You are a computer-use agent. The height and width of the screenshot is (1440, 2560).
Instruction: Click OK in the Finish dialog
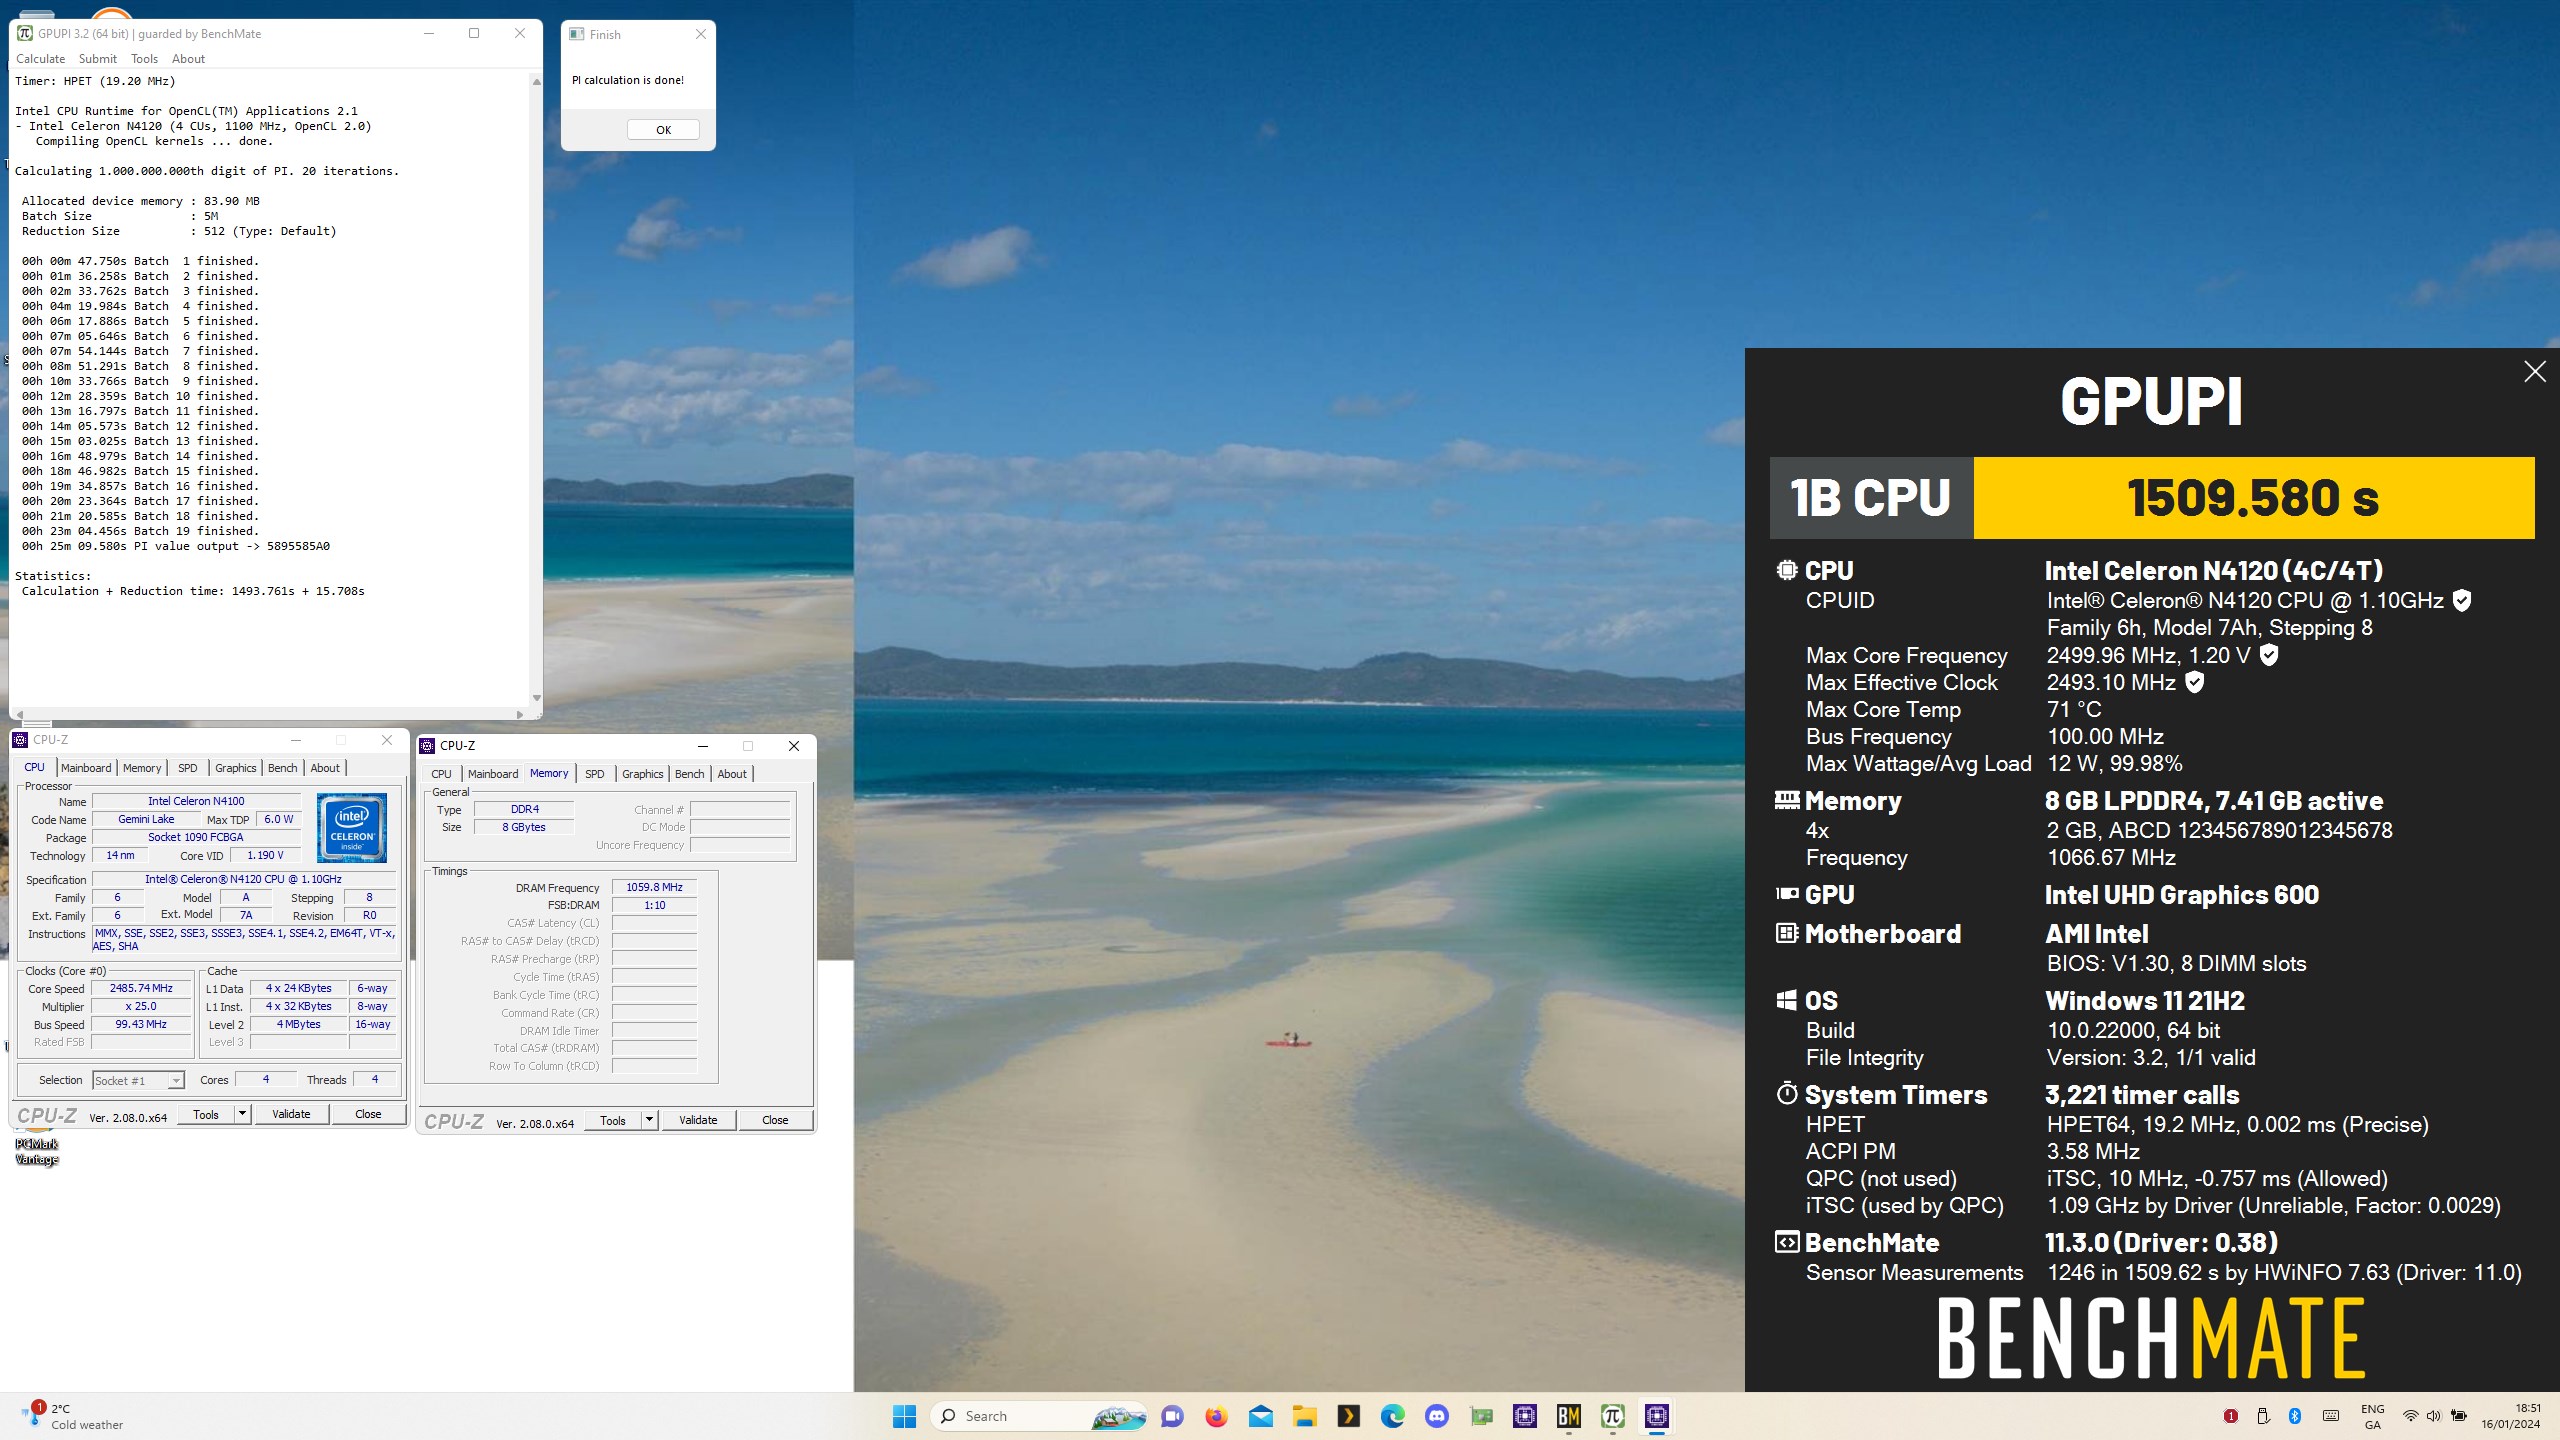[663, 130]
